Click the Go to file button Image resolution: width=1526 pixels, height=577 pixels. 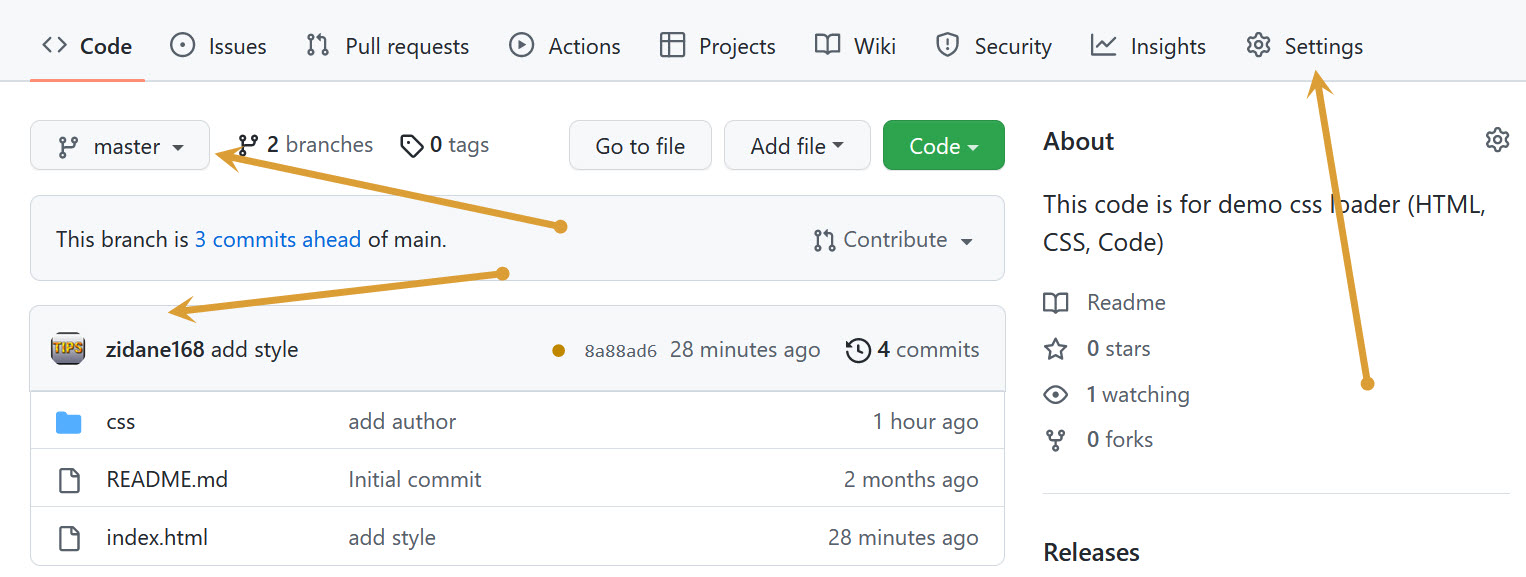click(x=640, y=146)
